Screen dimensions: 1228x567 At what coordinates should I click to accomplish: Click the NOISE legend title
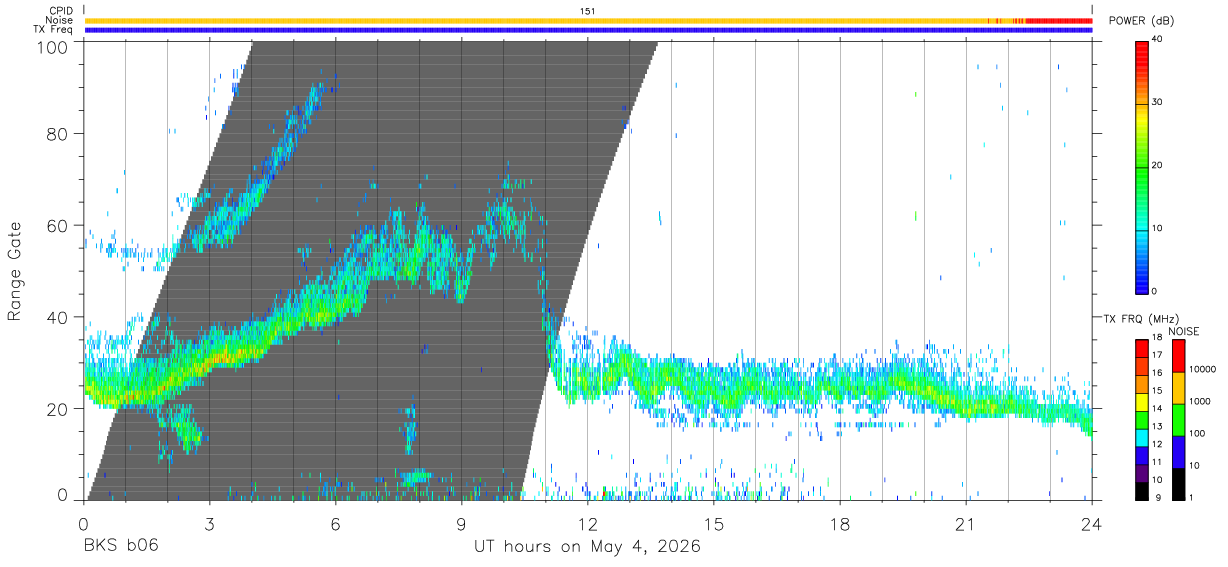[x=1183, y=331]
